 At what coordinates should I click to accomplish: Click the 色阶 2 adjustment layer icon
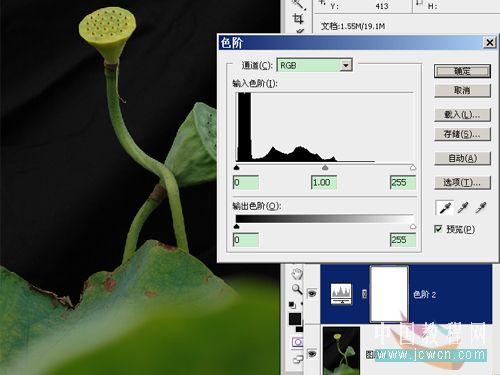tap(341, 294)
